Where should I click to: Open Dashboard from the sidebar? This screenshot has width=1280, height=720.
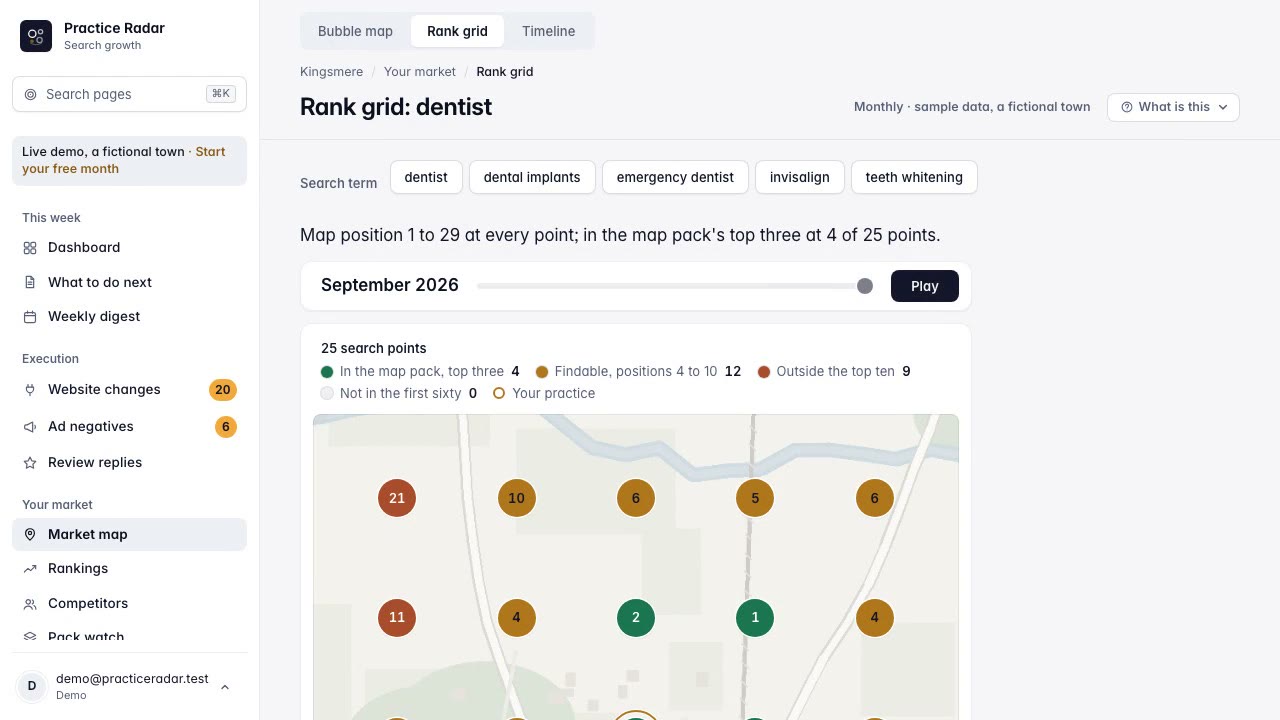[129, 247]
